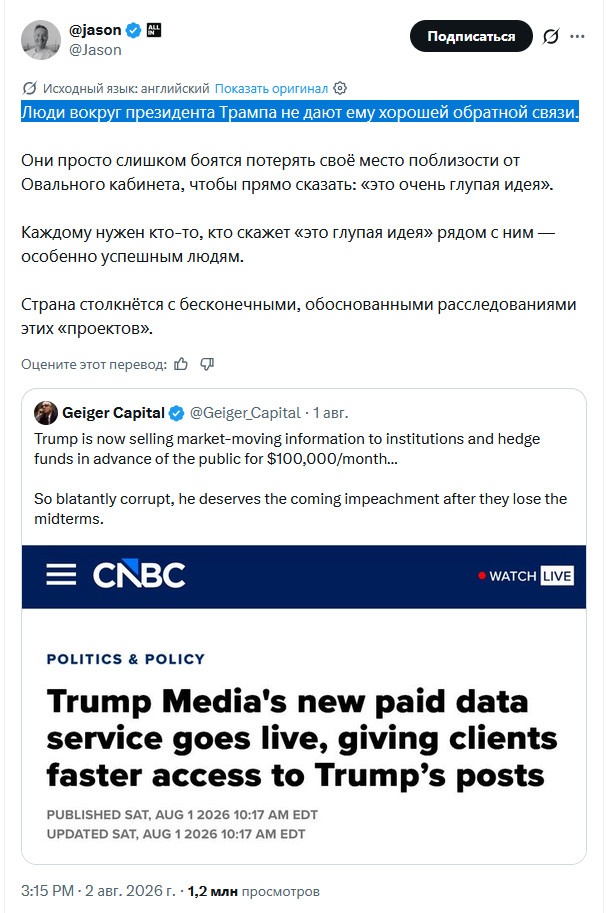Click Geiger Capital's verified badge
The width and height of the screenshot is (606, 913).
pos(176,413)
